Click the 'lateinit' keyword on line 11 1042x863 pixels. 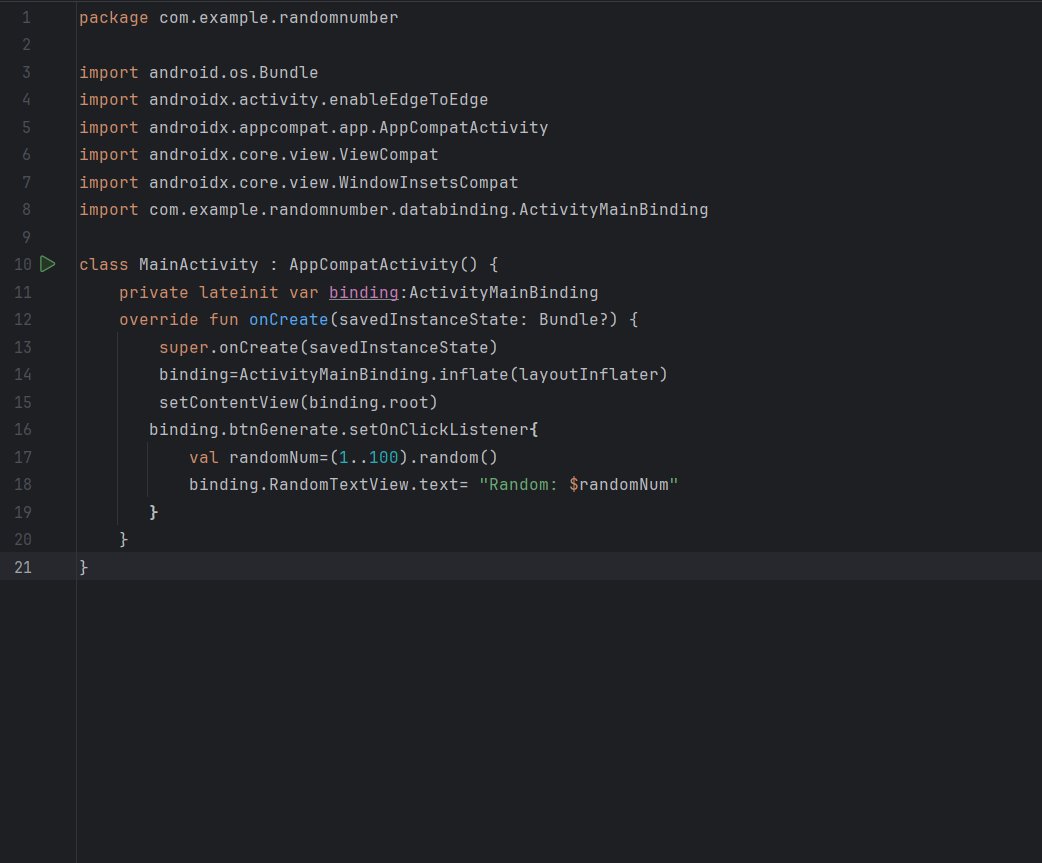[239, 292]
